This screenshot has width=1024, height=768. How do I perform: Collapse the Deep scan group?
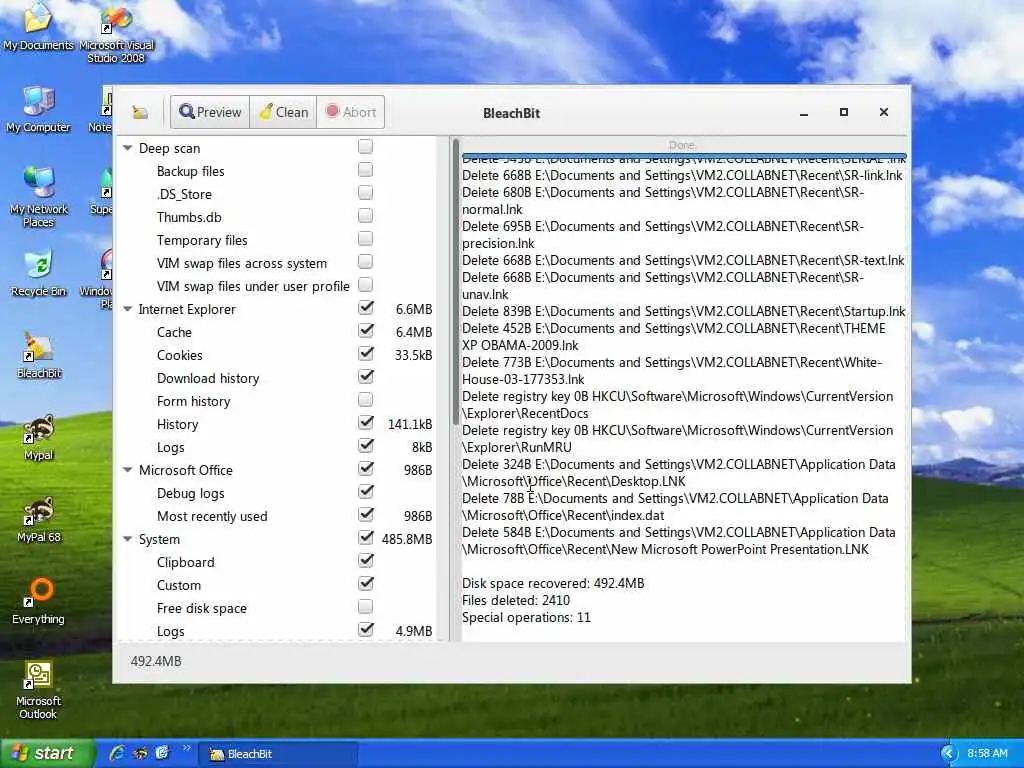click(127, 148)
